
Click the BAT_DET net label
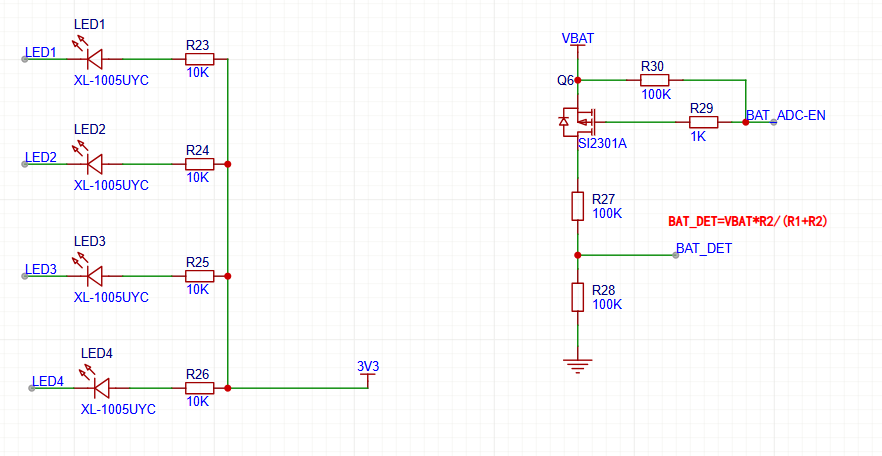point(704,248)
